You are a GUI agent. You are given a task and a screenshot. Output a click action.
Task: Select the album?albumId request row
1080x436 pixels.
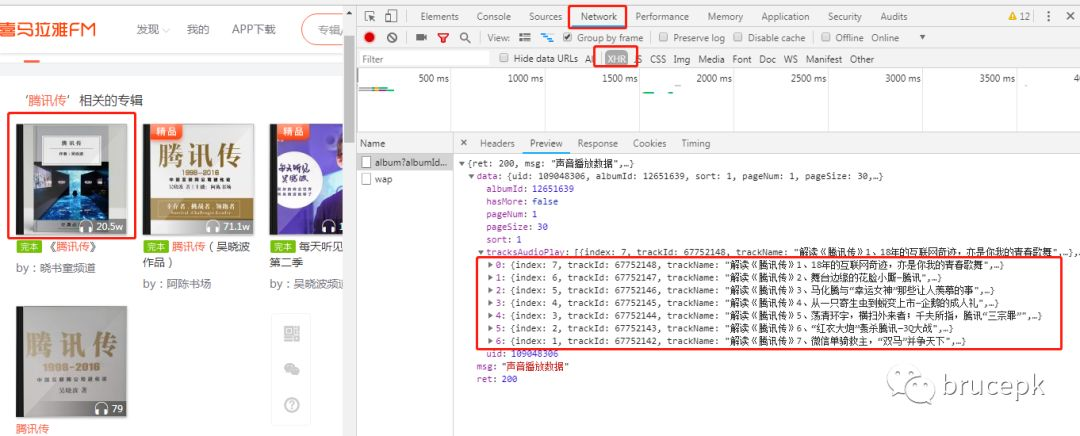pos(405,163)
